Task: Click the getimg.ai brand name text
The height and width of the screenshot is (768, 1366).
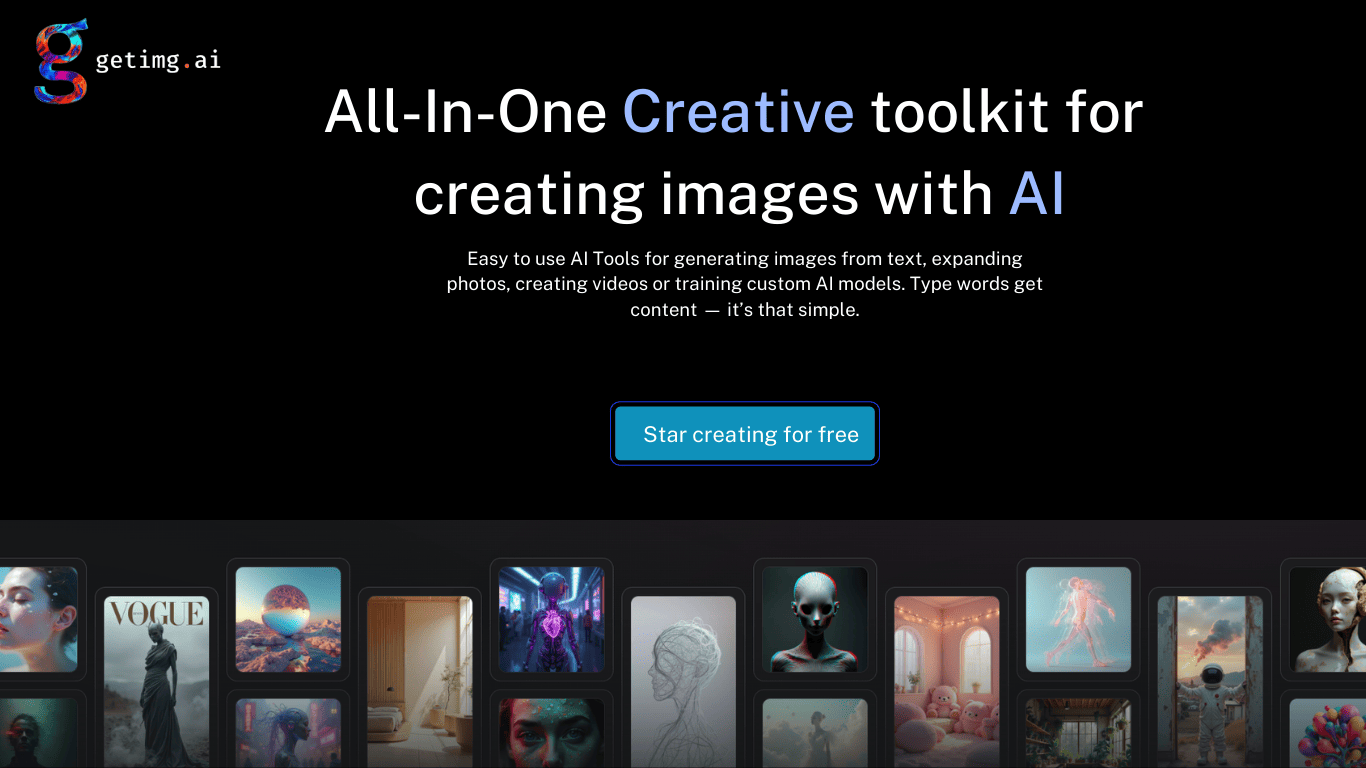Action: [x=158, y=60]
